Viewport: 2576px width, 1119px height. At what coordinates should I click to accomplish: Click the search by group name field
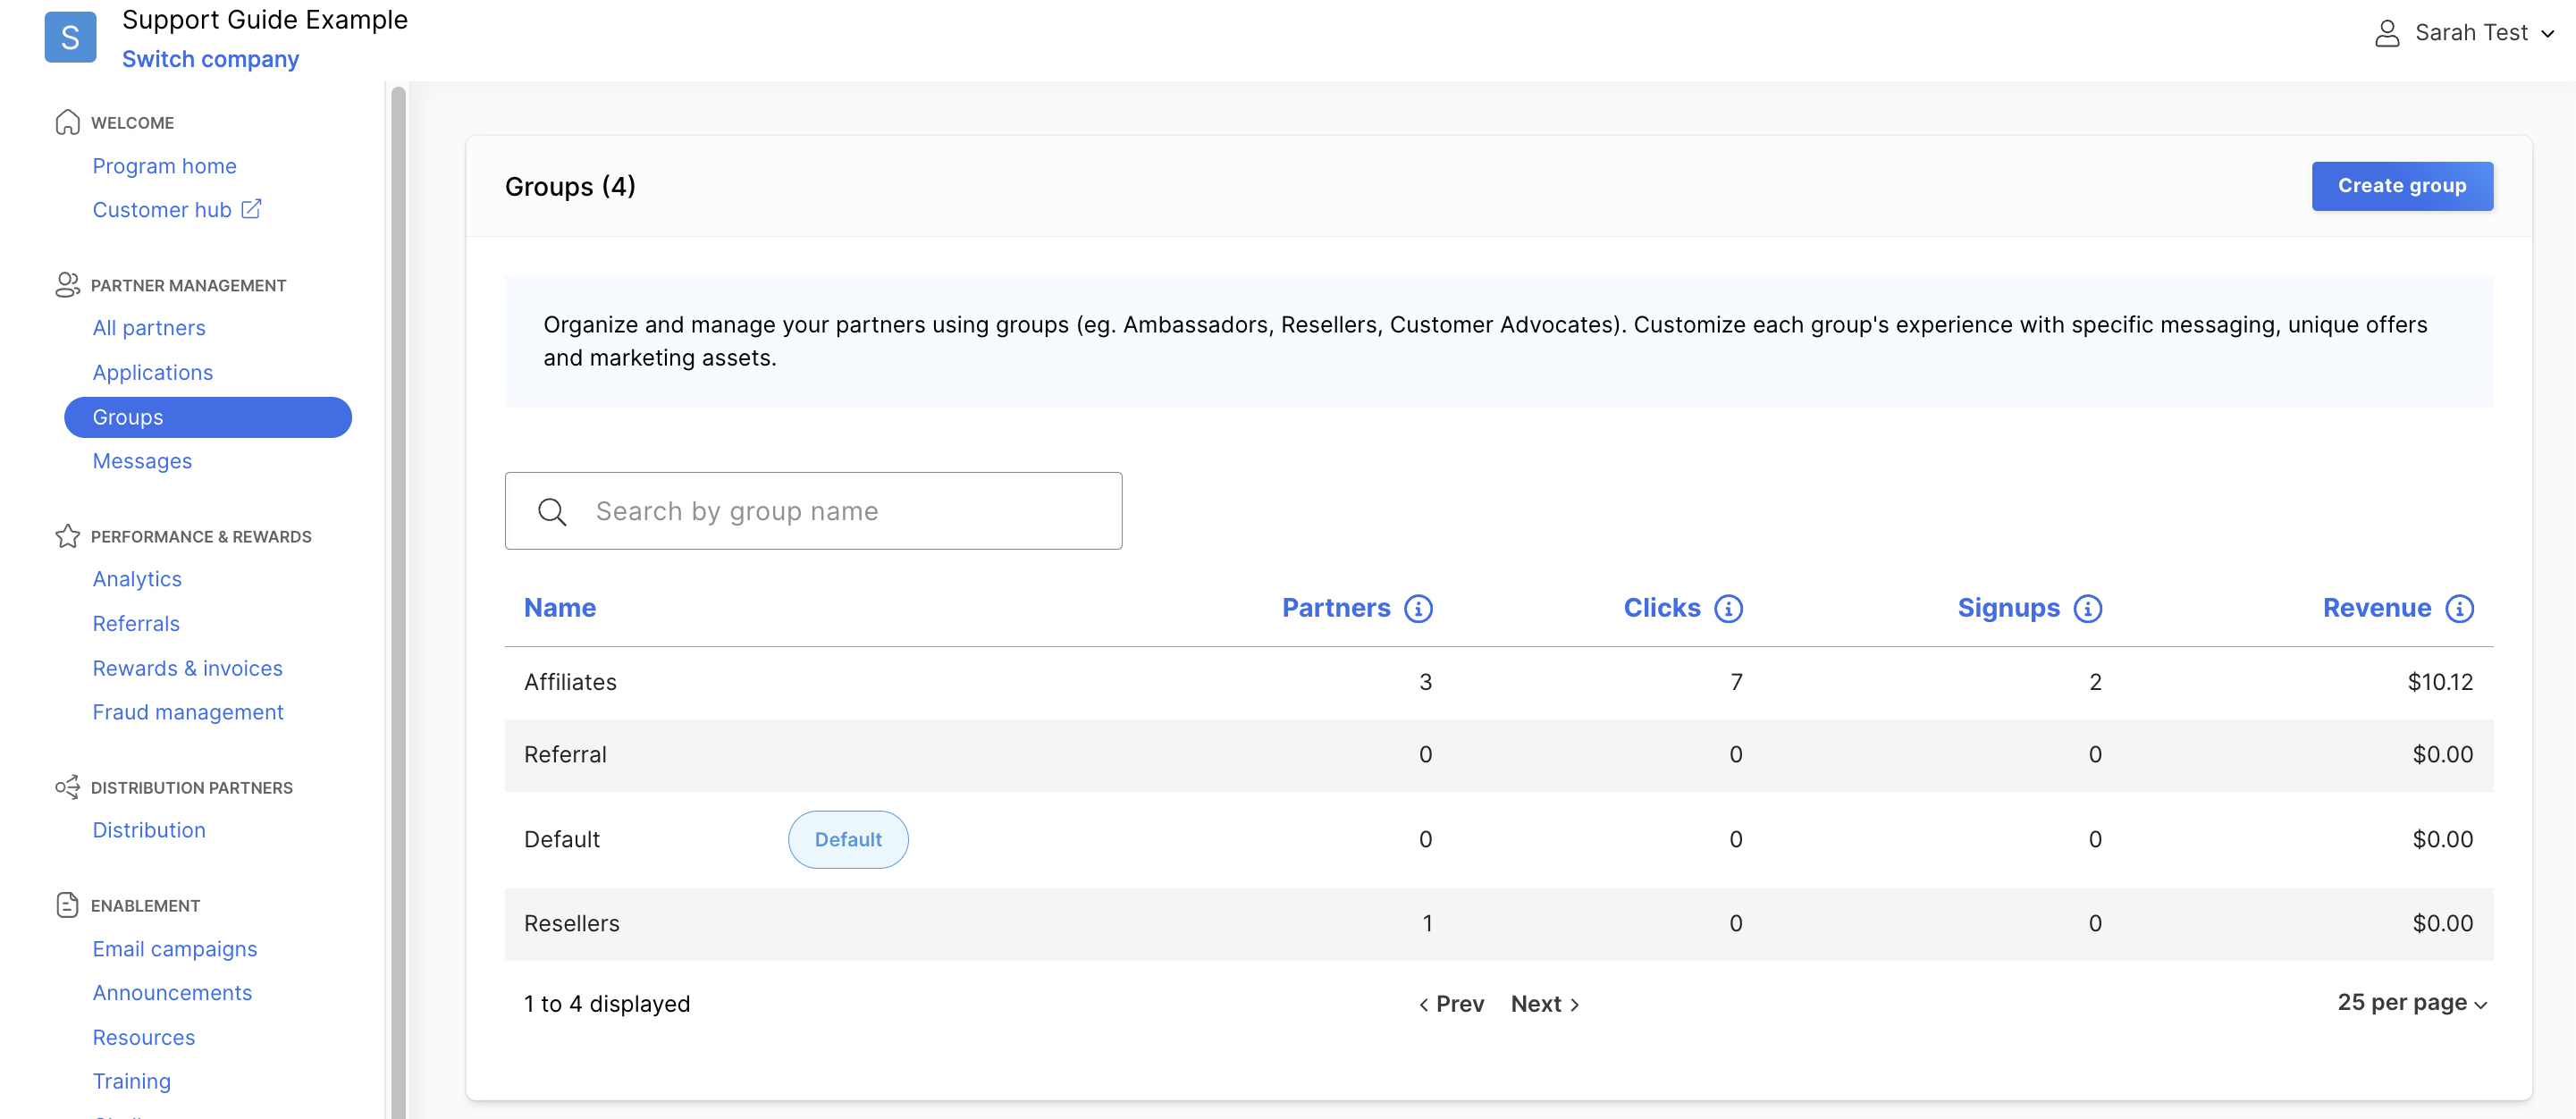[x=813, y=511]
